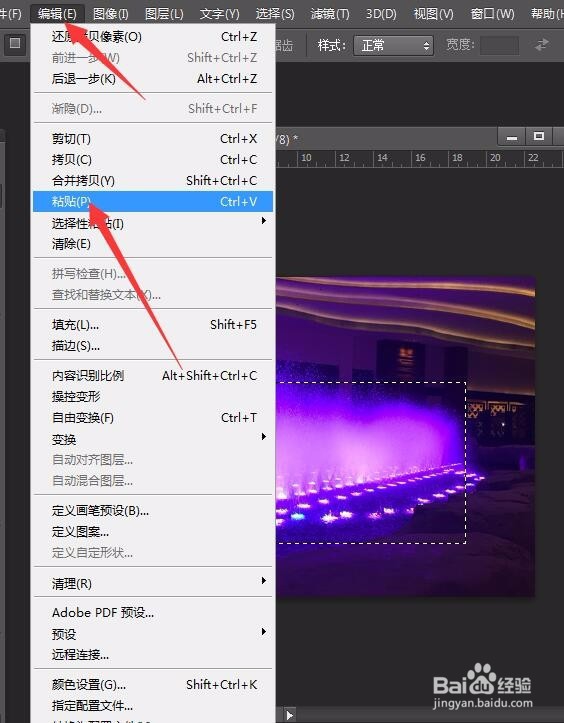Choose 描边(S)... menu item
The height and width of the screenshot is (723, 564).
tap(153, 346)
